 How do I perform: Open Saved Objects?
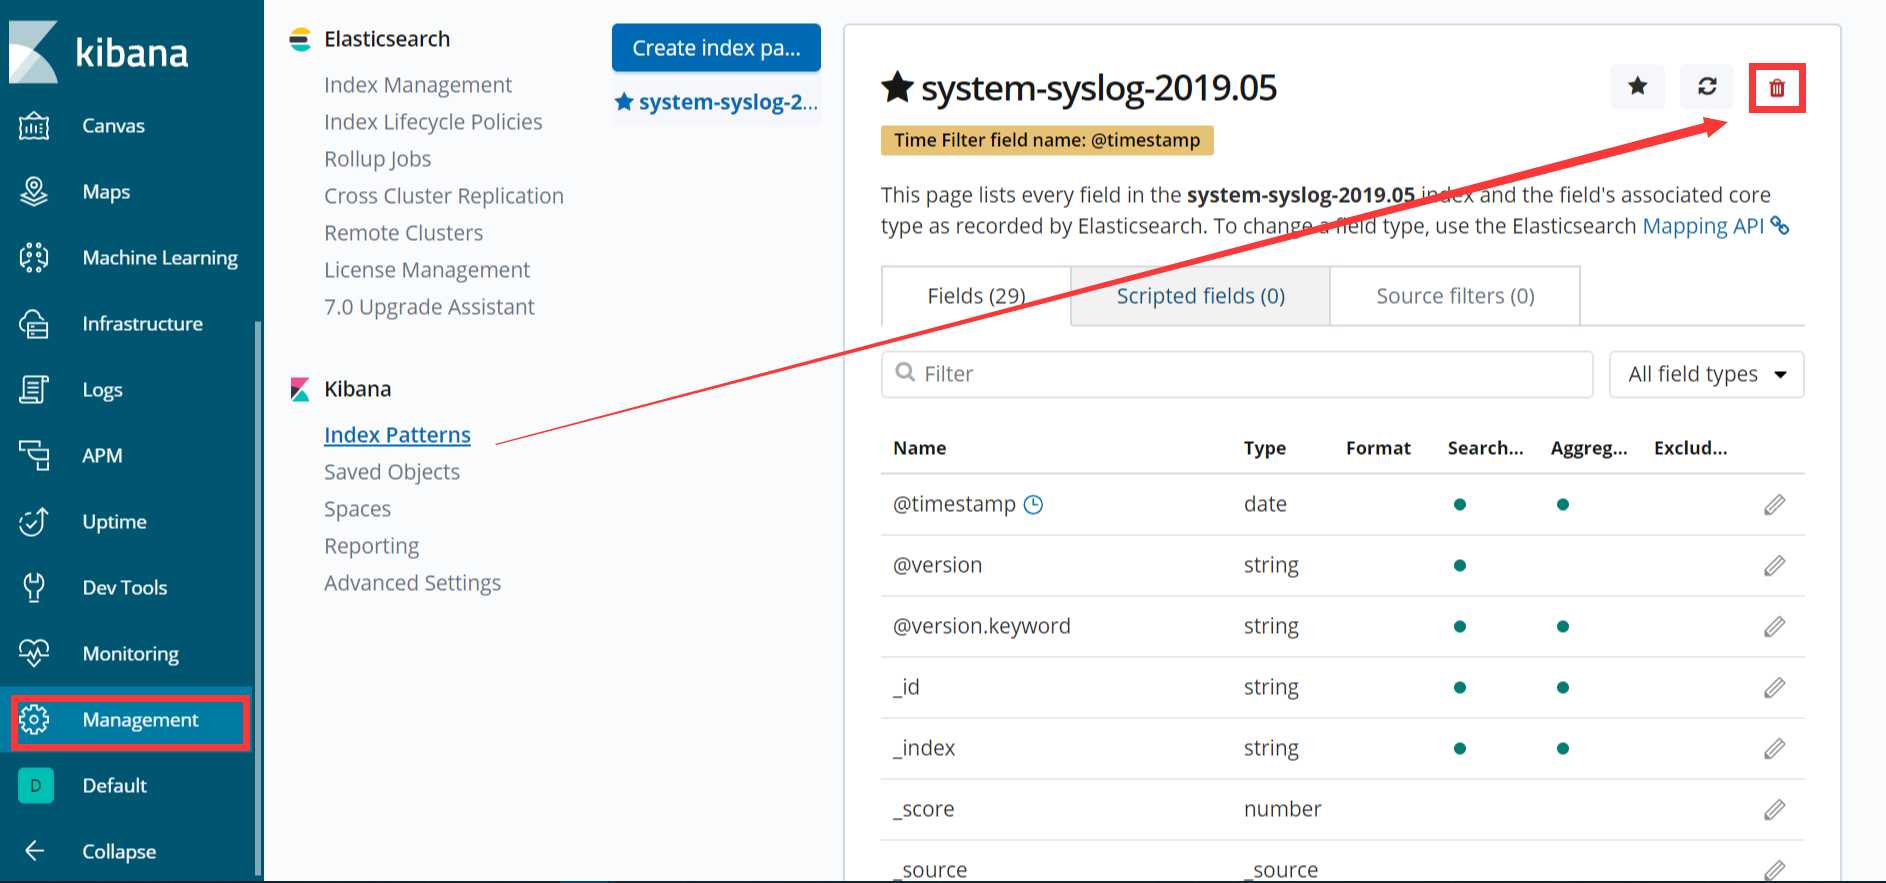pos(392,472)
